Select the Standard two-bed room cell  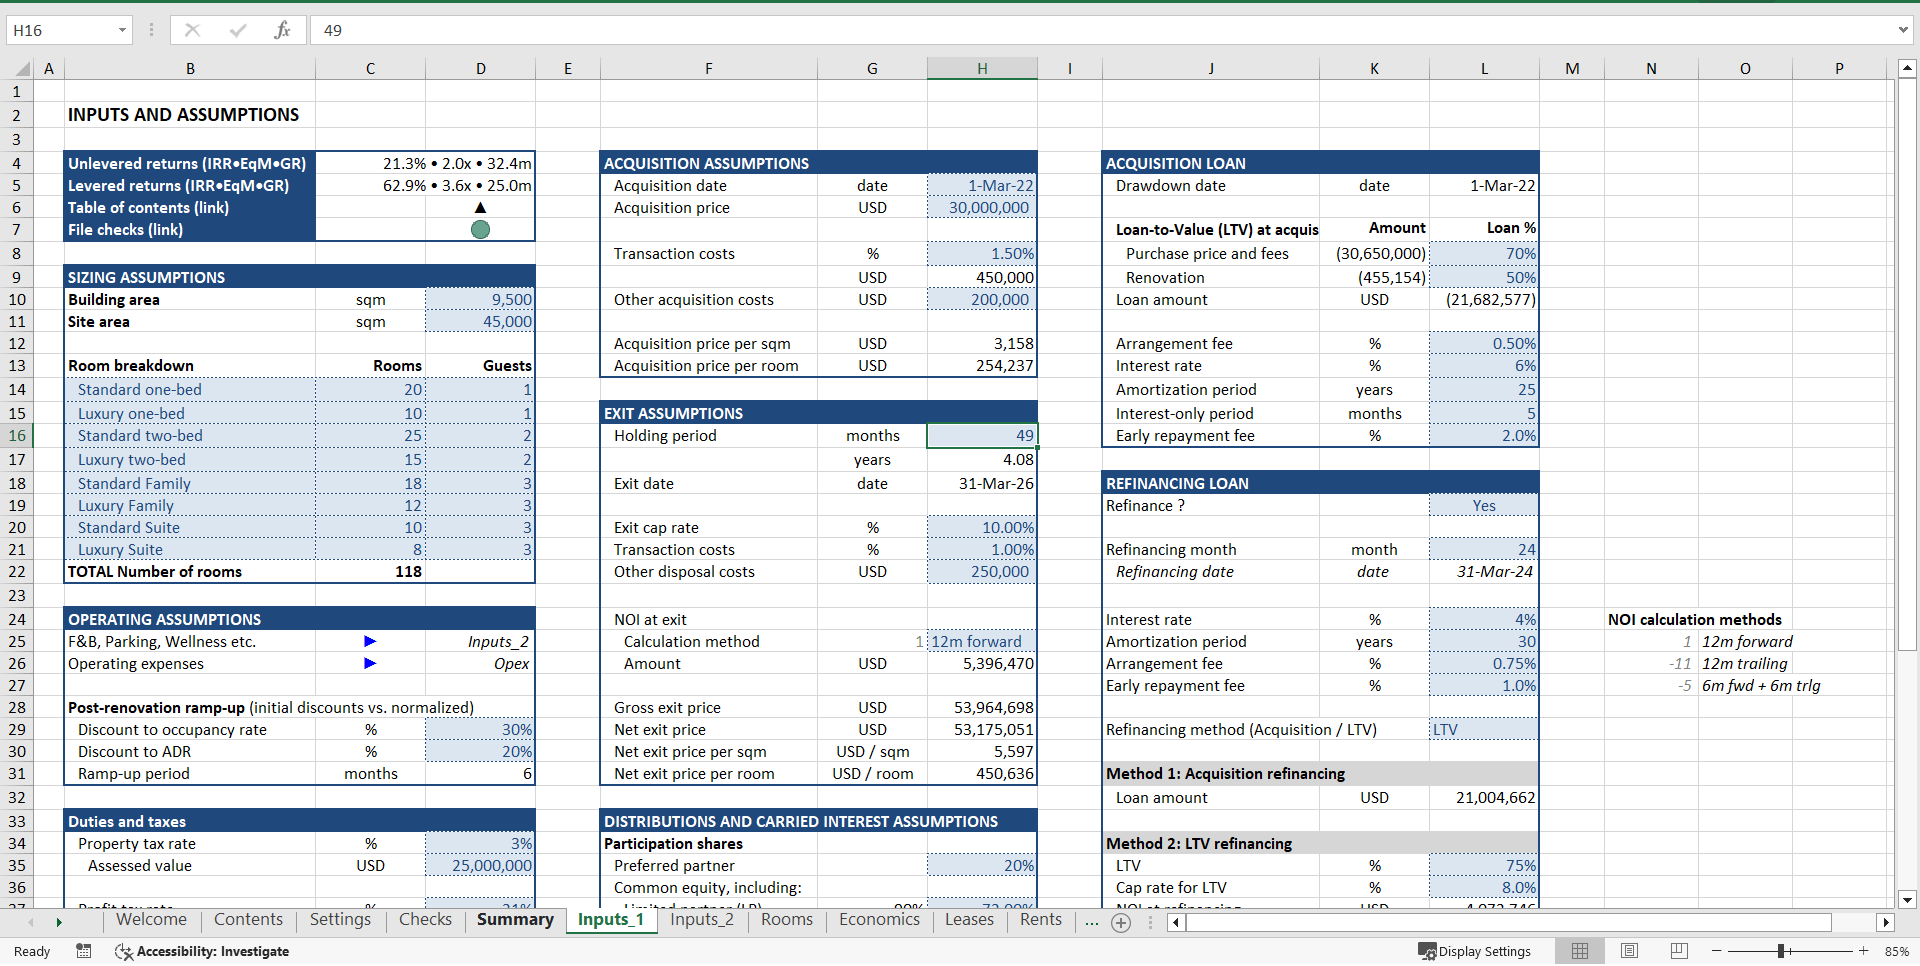coord(190,436)
